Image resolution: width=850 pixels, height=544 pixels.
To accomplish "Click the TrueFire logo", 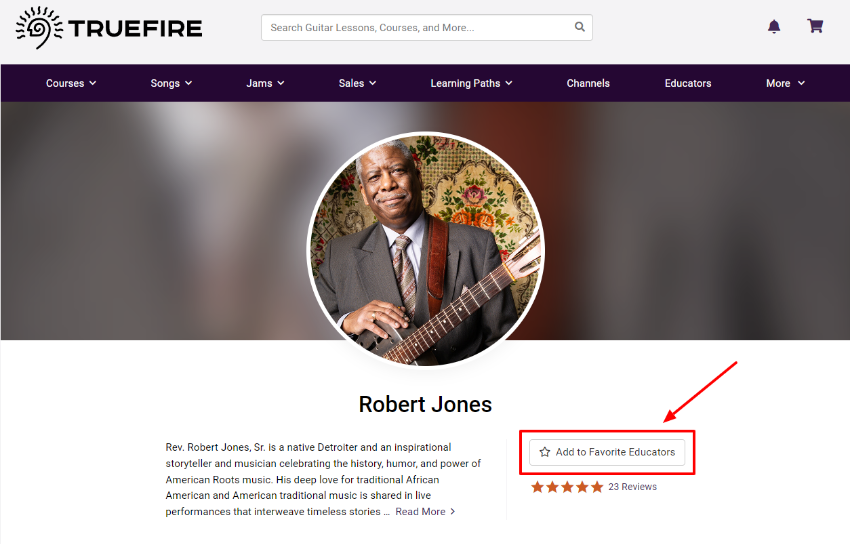I will point(109,28).
